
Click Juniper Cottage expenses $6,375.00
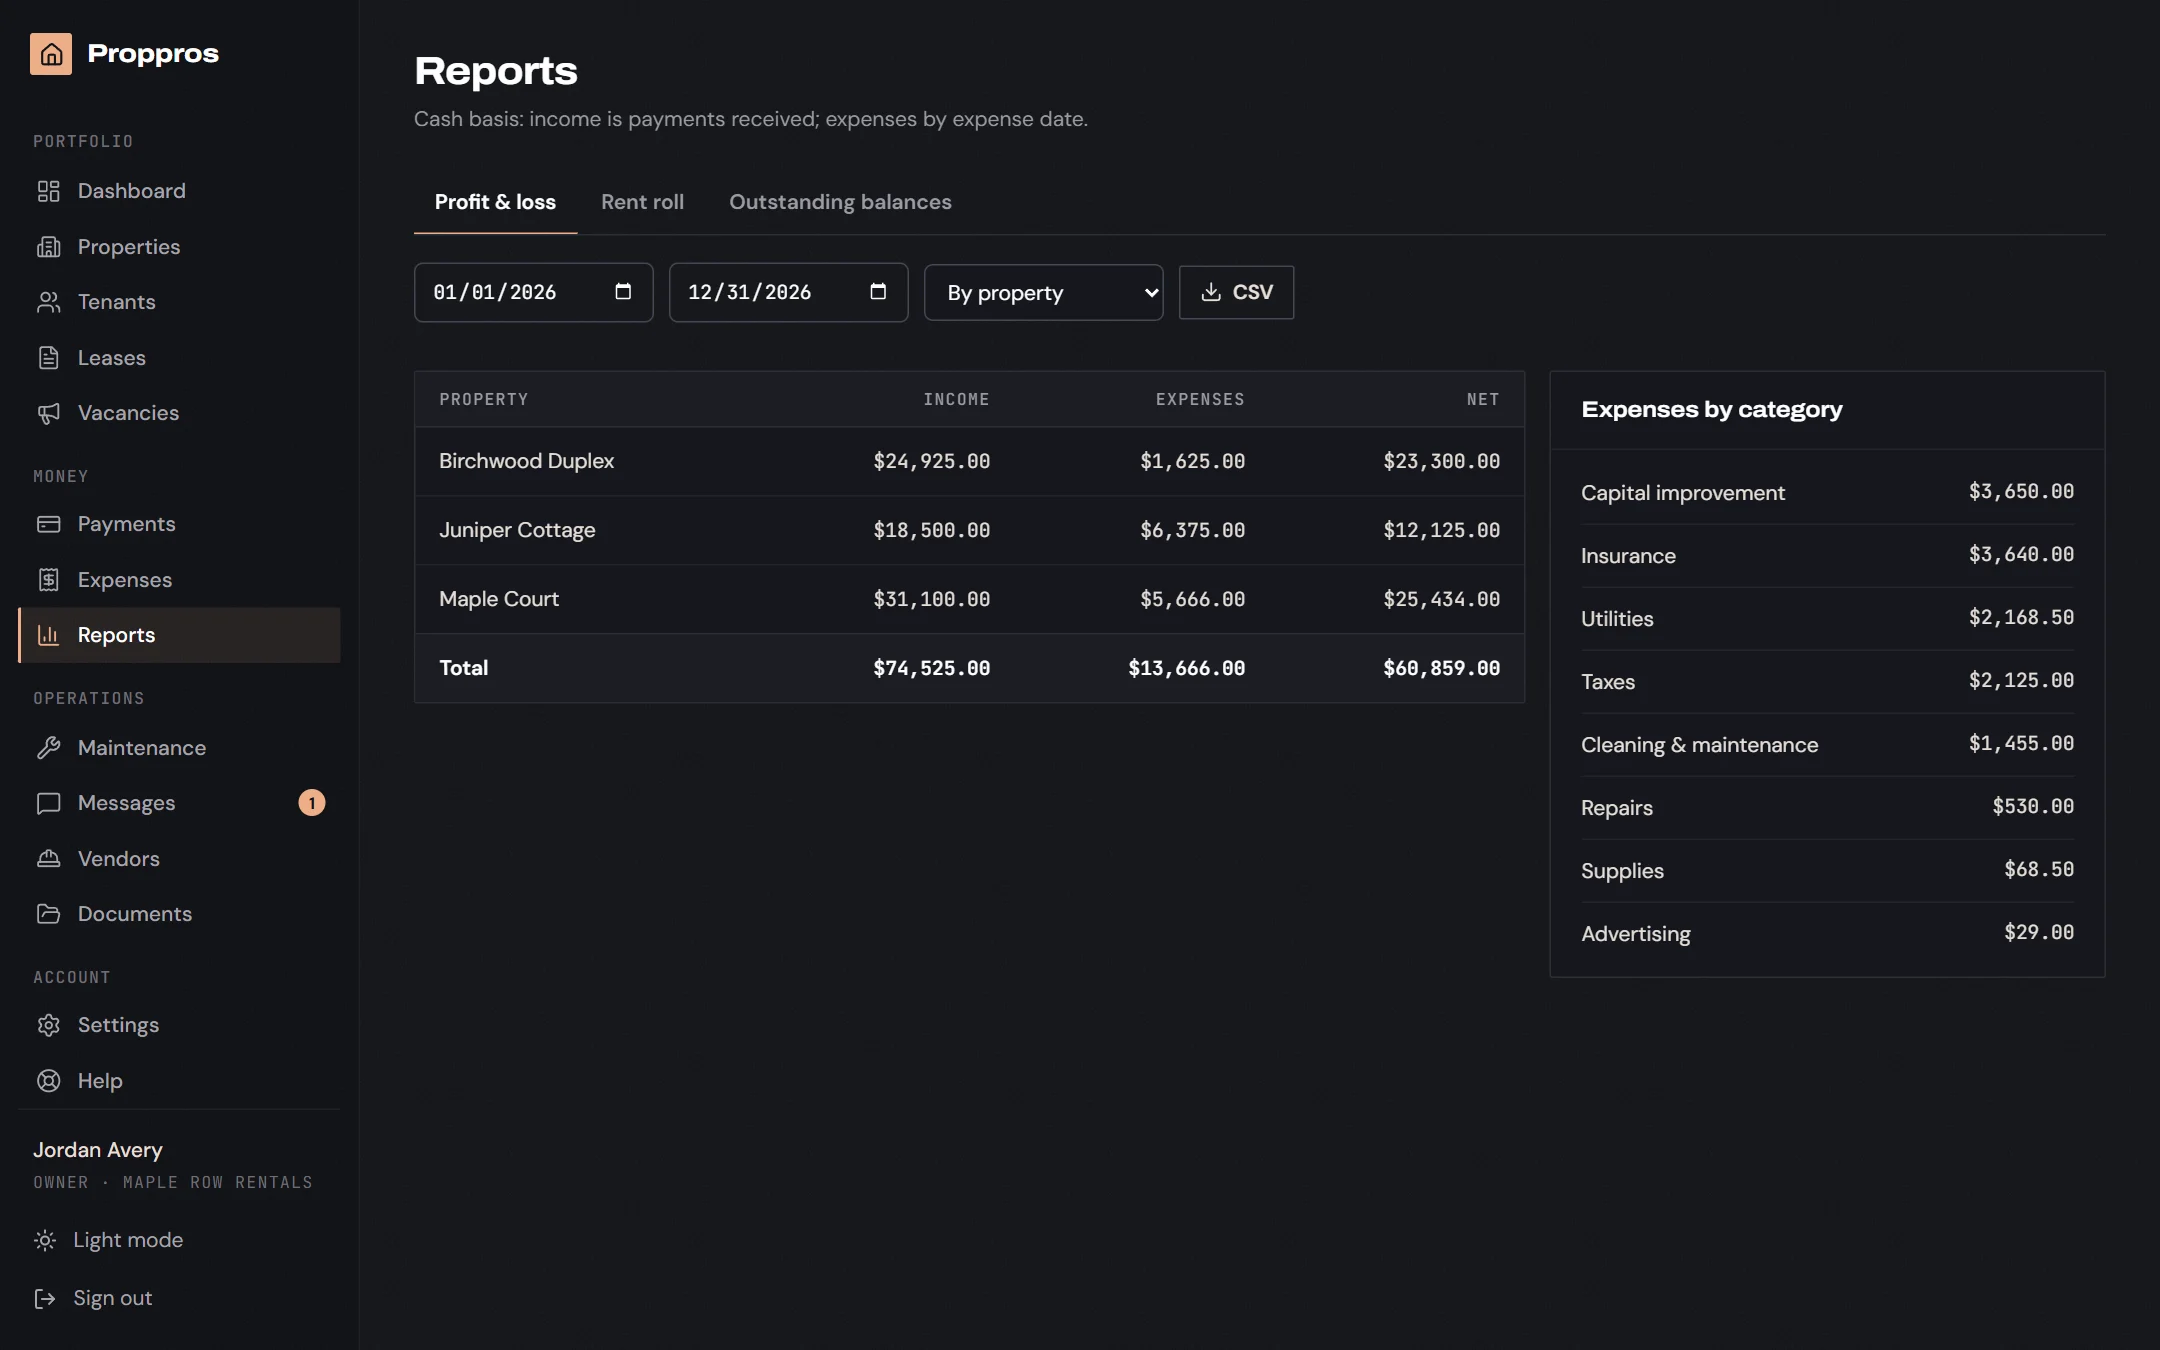pos(1192,530)
